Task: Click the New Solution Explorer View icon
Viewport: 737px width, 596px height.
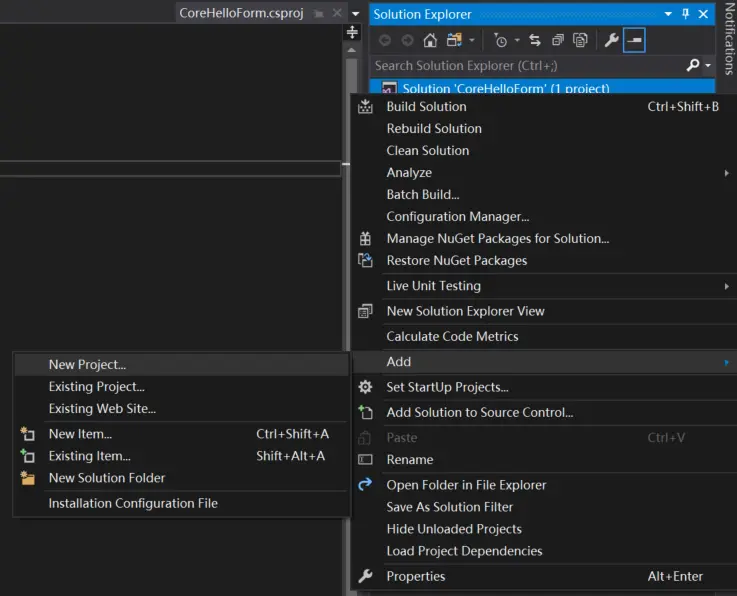Action: tap(365, 311)
